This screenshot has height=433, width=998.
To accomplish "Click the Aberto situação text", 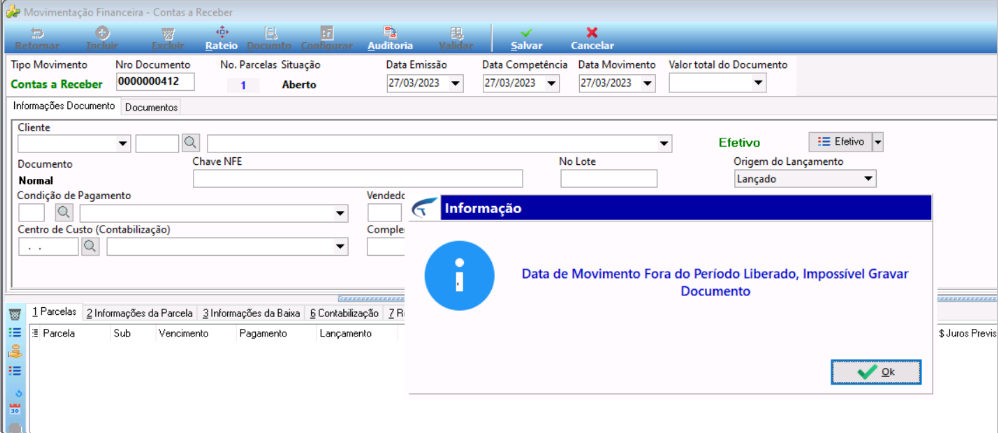I will coord(299,85).
